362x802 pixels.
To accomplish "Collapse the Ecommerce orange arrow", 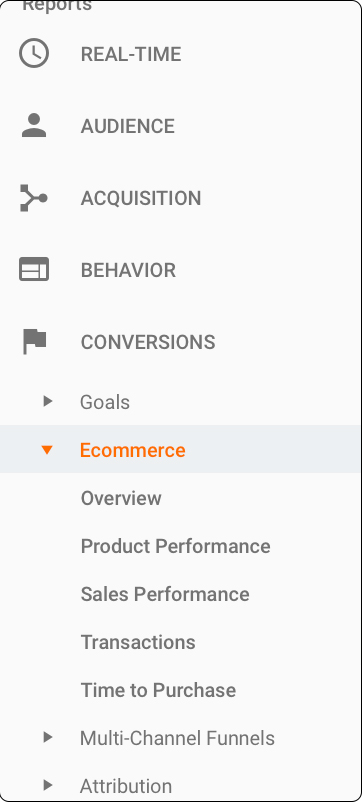I will pyautogui.click(x=47, y=450).
